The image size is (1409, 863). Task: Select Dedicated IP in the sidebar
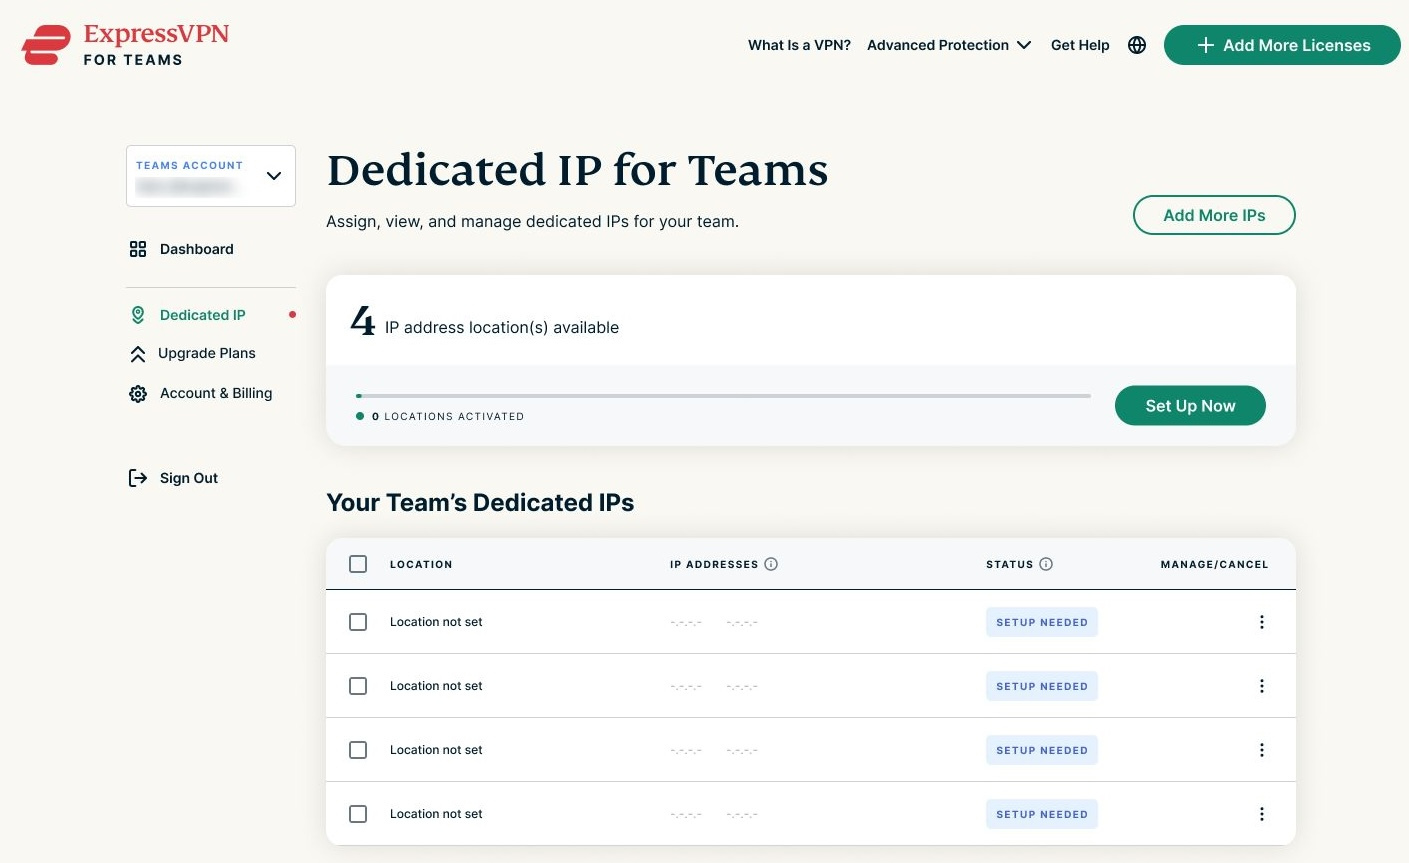(x=202, y=315)
